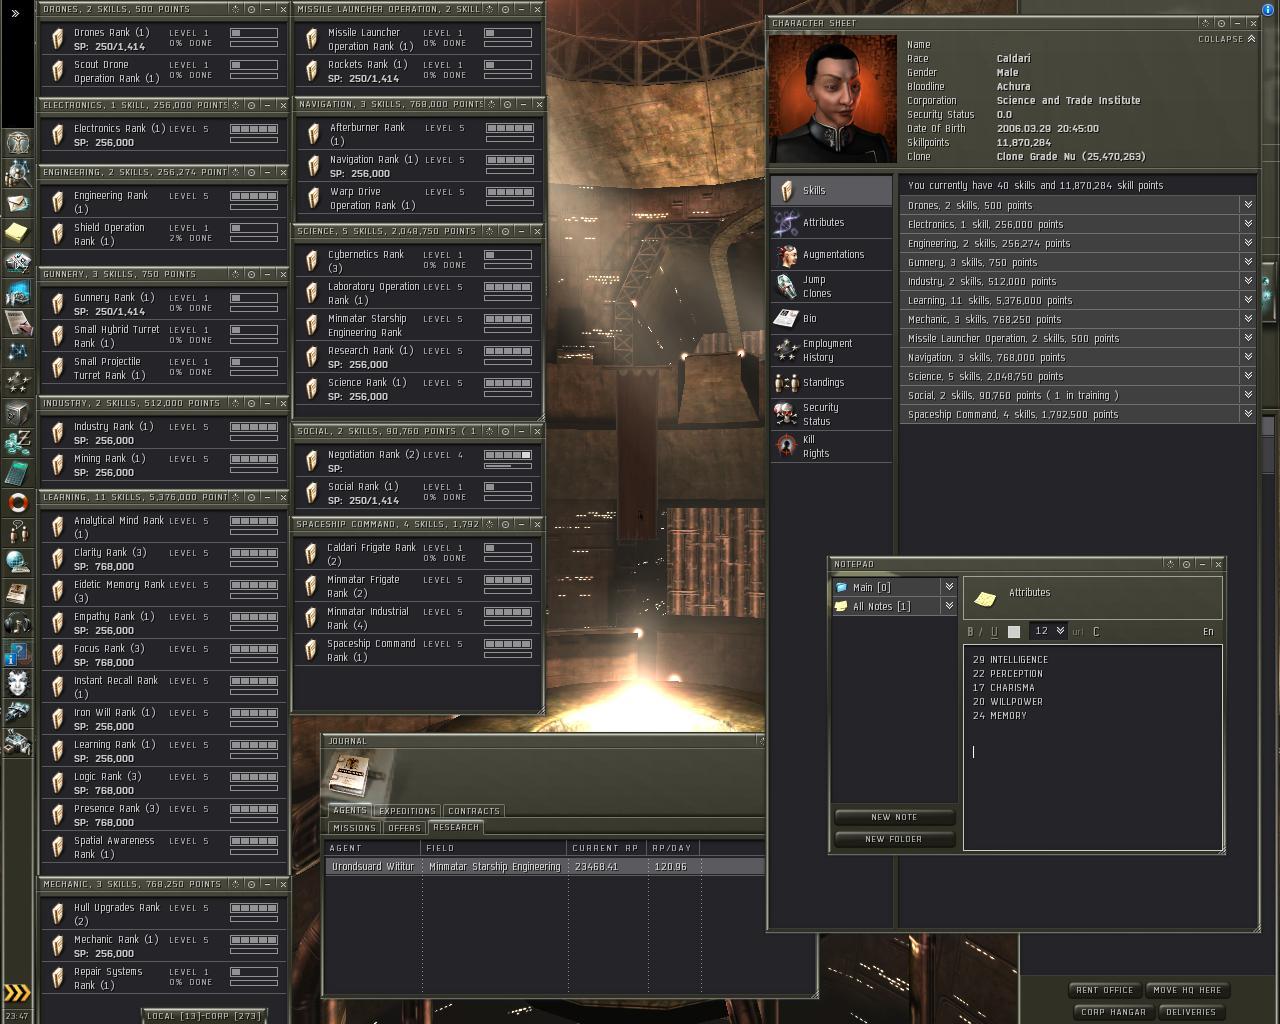Open Standings in Character Sheet
This screenshot has width=1280, height=1024.
coord(831,382)
